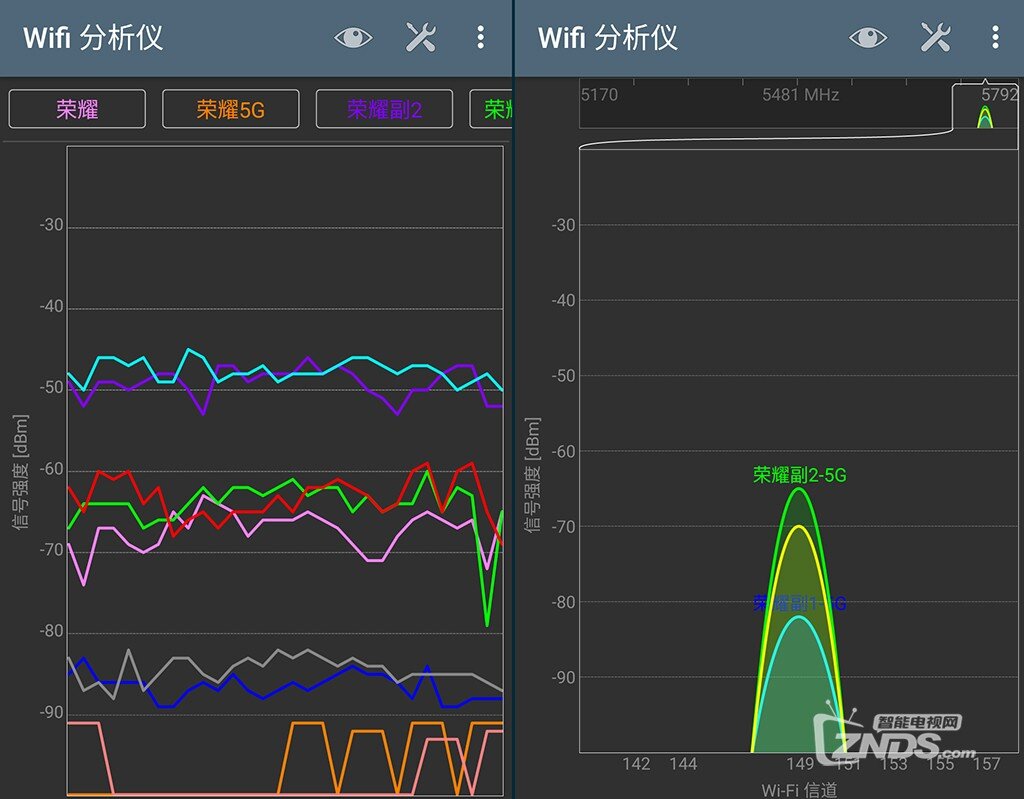This screenshot has height=799, width=1024.
Task: Tap the eye view icon on left toolbar
Action: [x=352, y=36]
